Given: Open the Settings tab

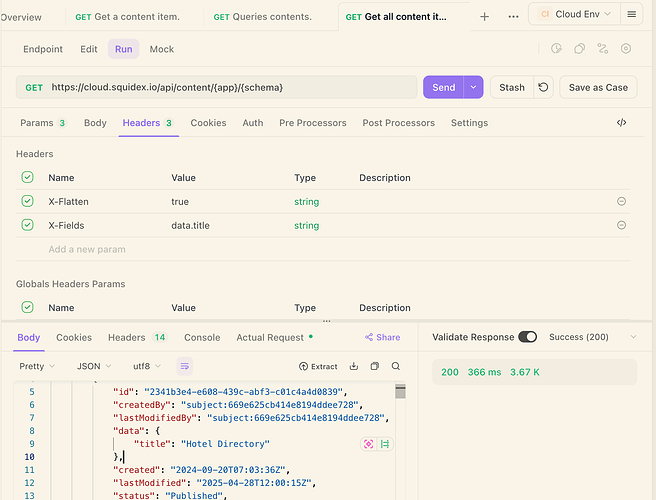Looking at the screenshot, I should (469, 123).
